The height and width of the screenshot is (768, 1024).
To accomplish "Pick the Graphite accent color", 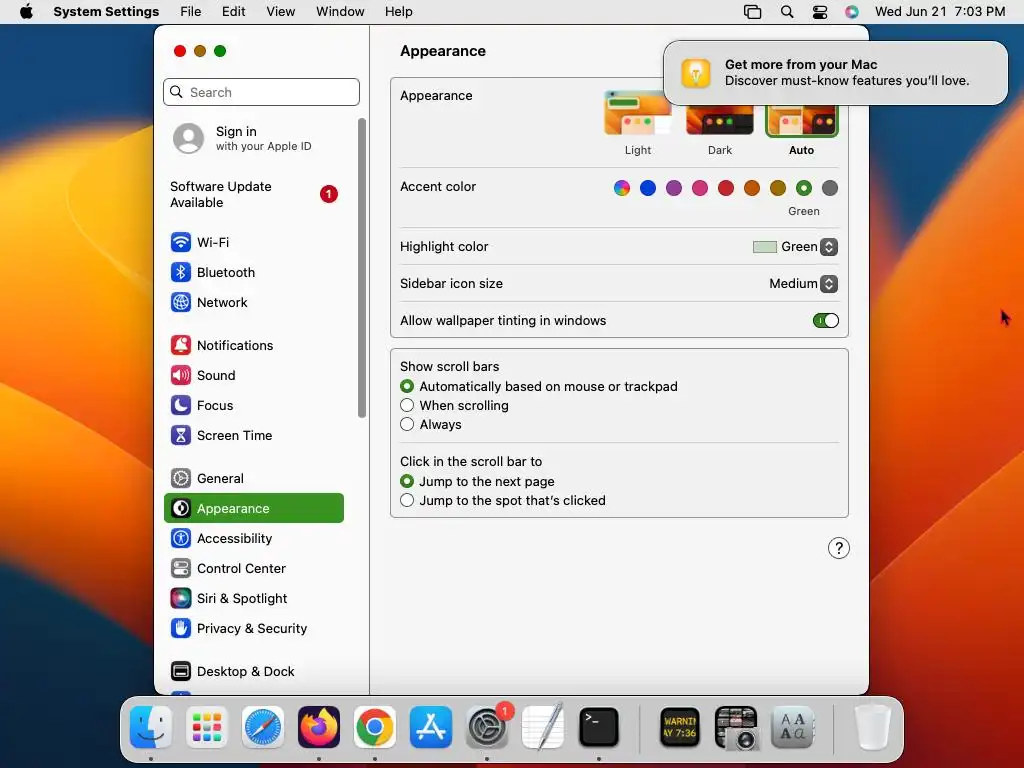I will (x=830, y=188).
